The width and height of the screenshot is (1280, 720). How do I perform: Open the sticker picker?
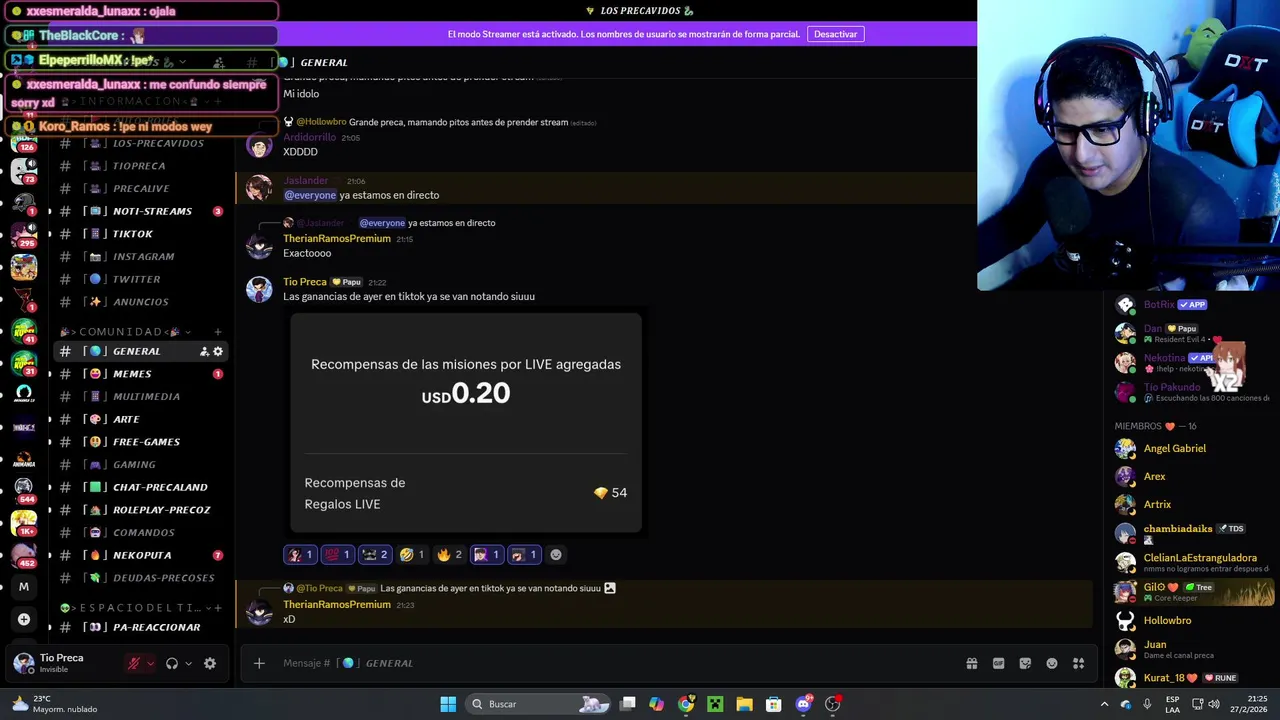1025,663
